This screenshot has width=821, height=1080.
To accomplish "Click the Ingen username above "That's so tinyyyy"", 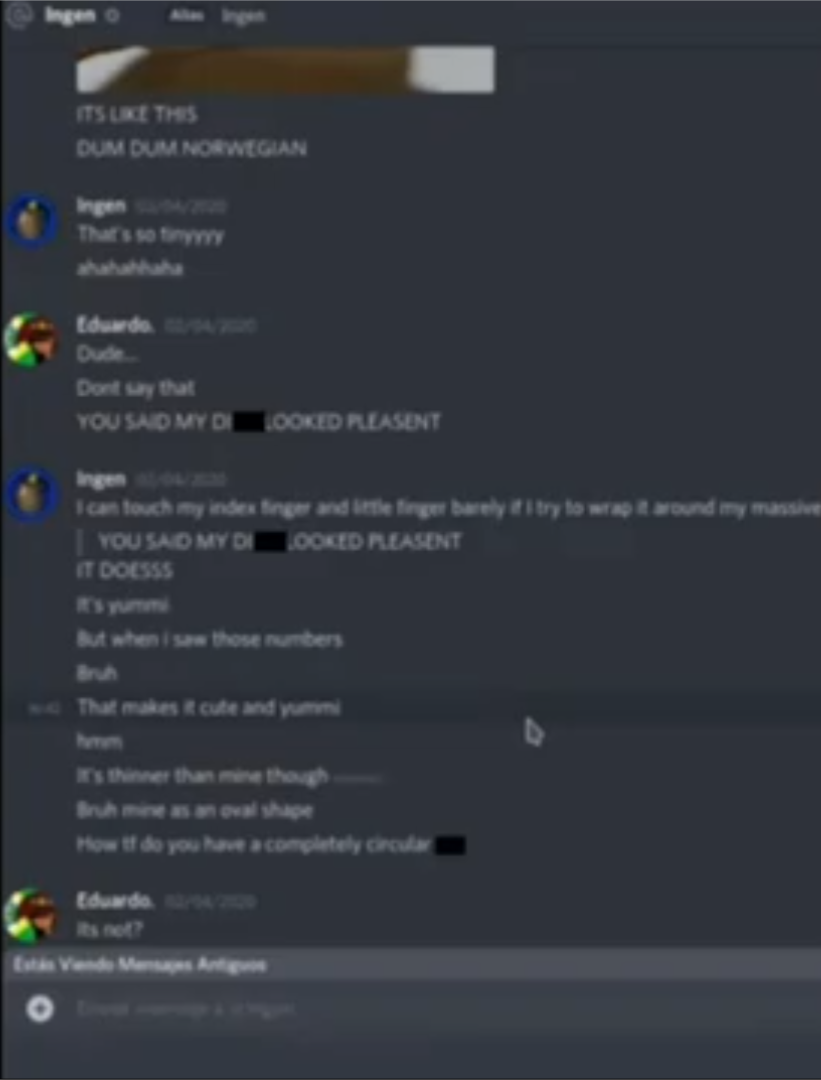I will (x=101, y=205).
